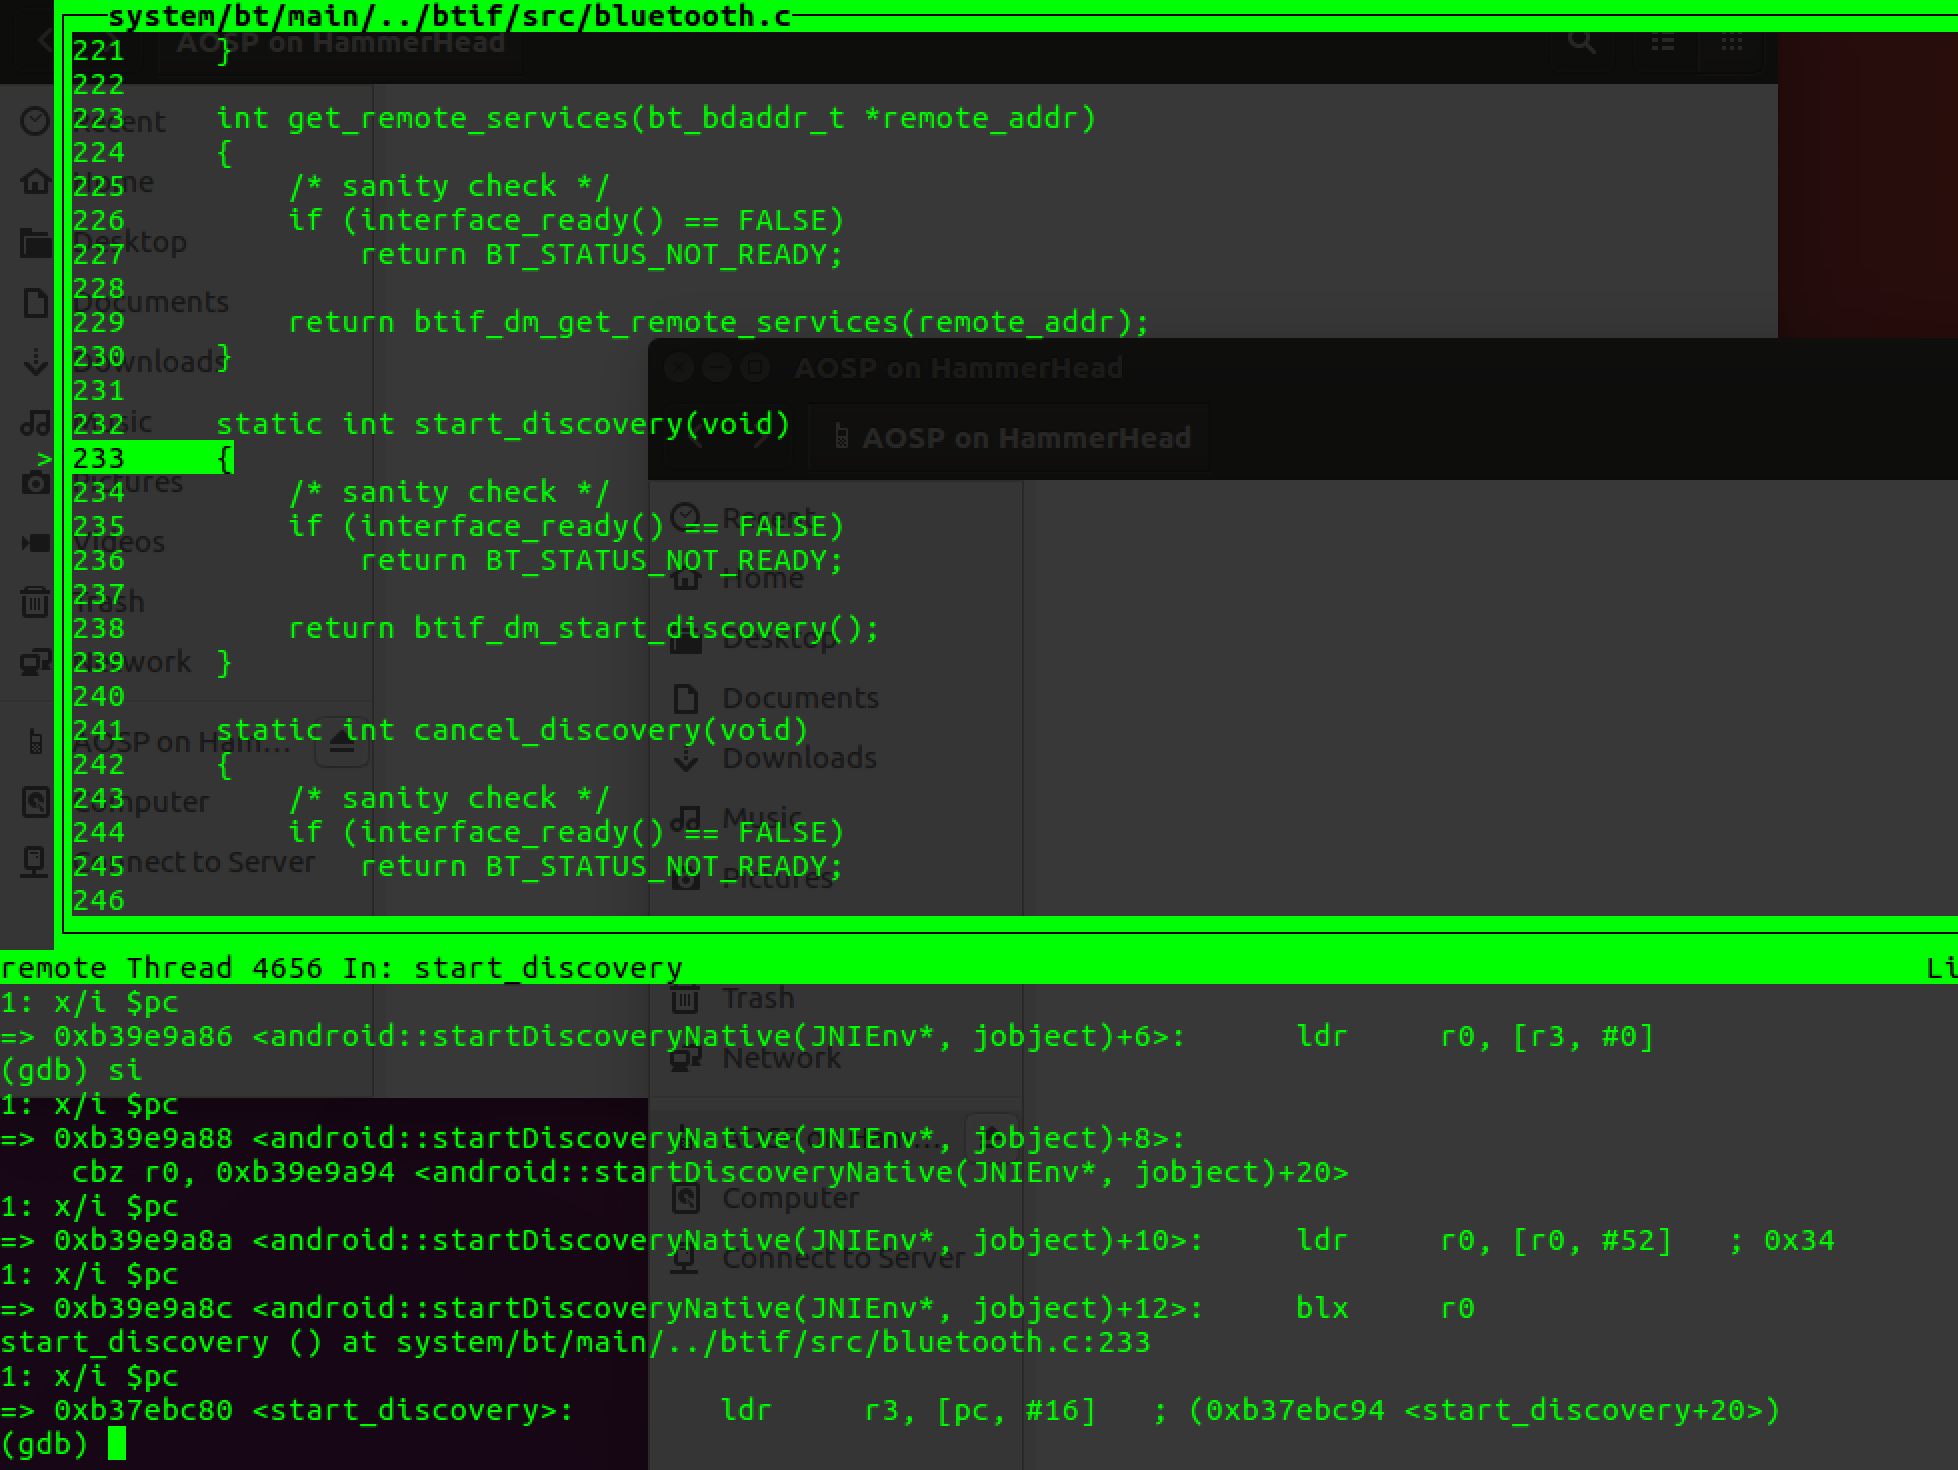The width and height of the screenshot is (1958, 1470).
Task: Click back arrow in top file manager toolbar
Action: tap(44, 41)
